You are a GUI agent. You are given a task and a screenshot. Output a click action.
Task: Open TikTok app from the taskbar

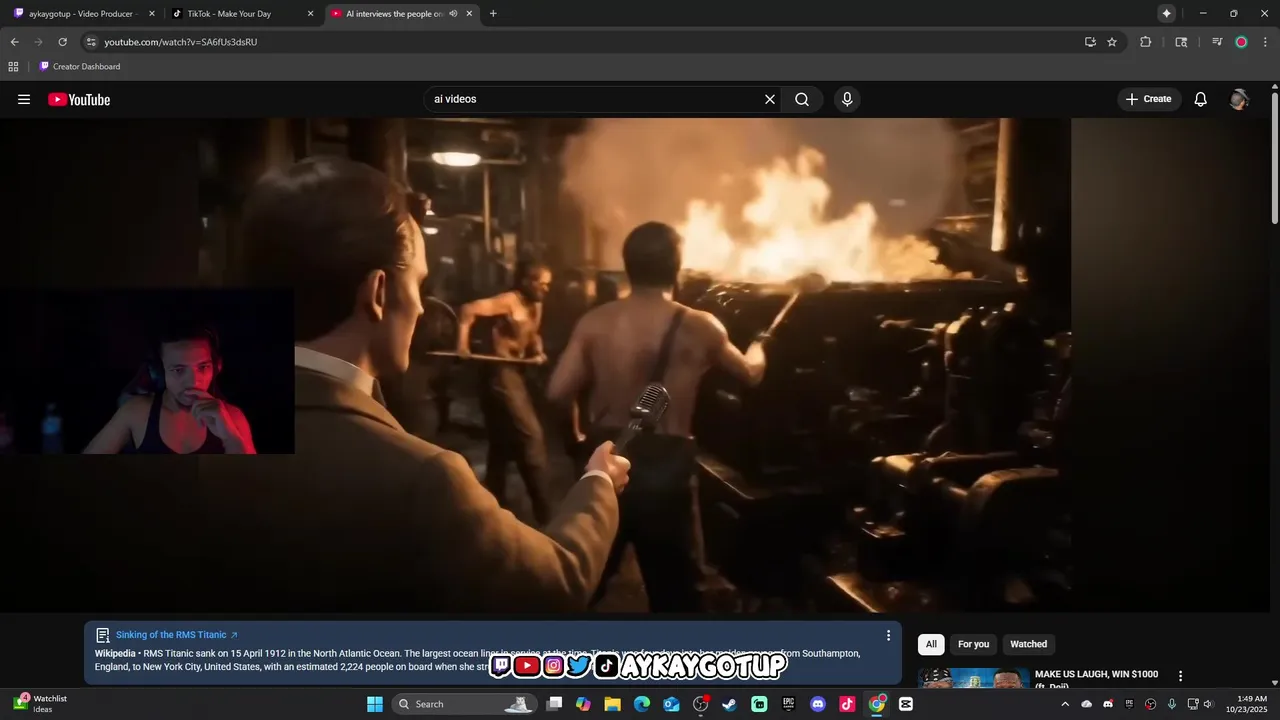[847, 704]
